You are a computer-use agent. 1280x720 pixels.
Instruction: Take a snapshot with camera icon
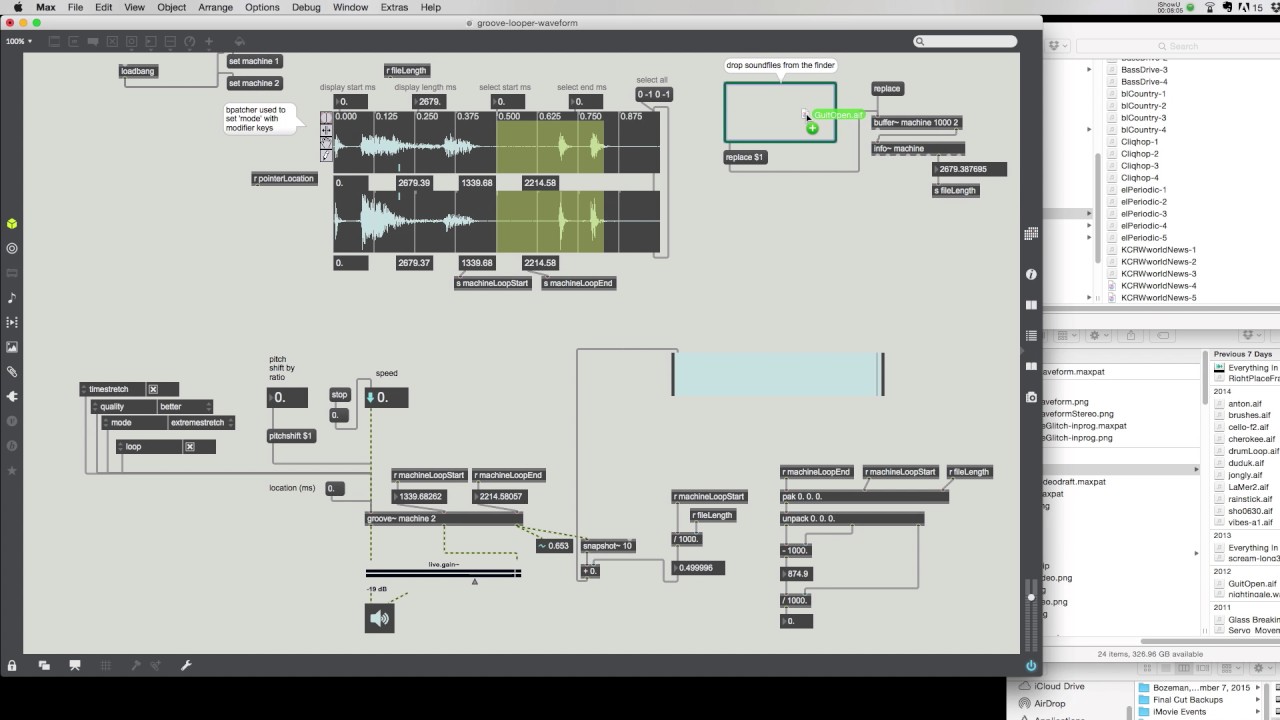point(1031,397)
